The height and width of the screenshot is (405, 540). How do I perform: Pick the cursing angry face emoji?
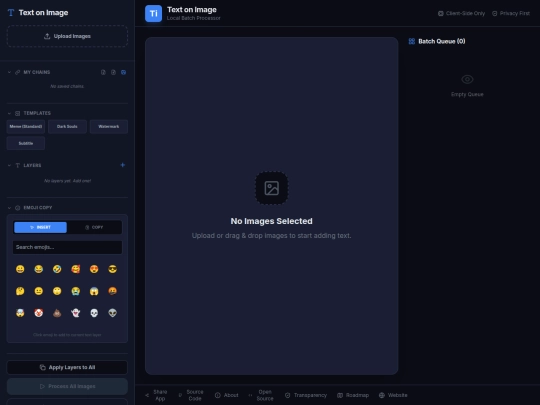[113, 291]
